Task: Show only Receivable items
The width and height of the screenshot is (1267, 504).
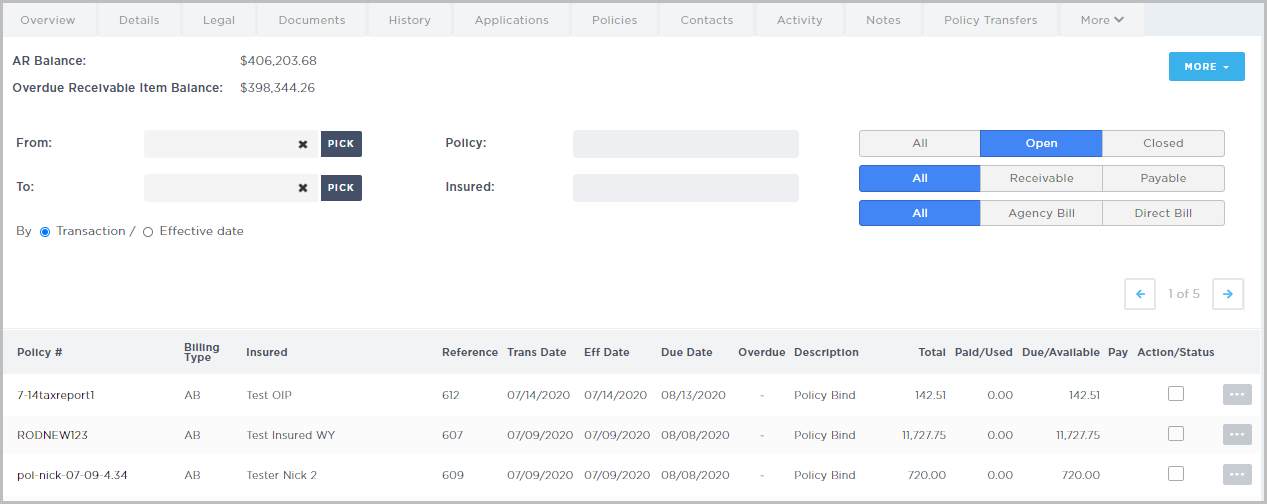Action: pos(1041,178)
